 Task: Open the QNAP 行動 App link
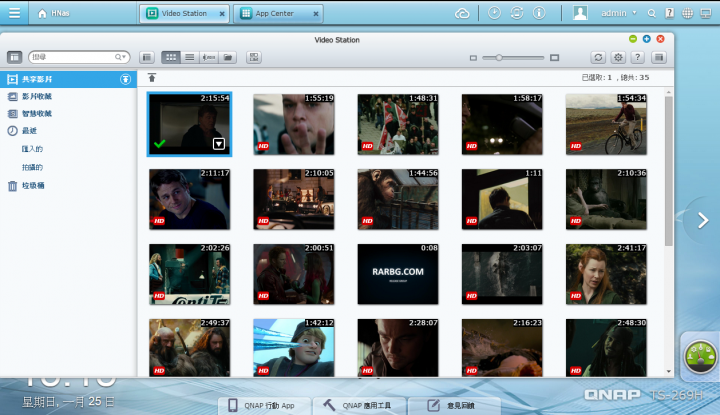[x=263, y=405]
